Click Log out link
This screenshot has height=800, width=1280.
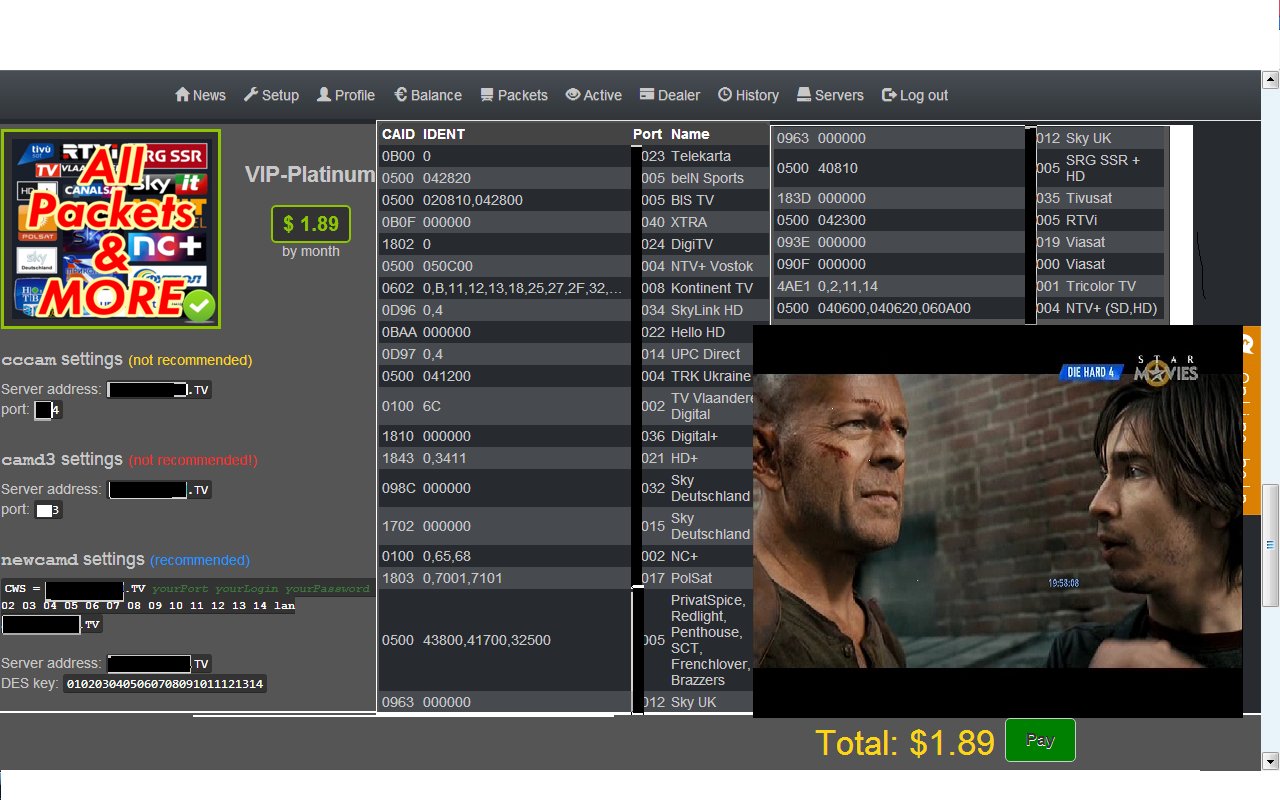coord(915,95)
